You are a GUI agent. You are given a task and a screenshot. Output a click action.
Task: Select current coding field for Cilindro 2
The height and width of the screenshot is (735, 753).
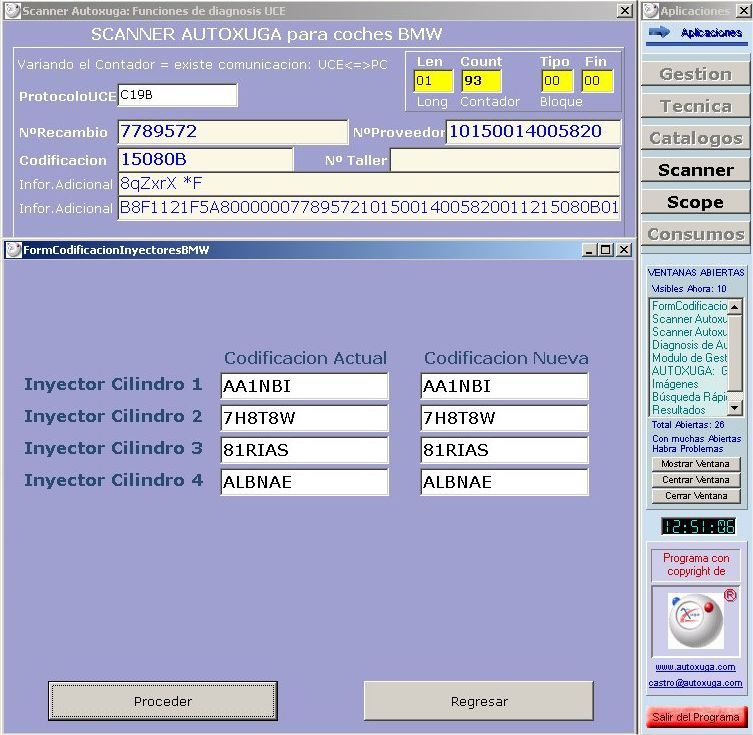[x=304, y=418]
